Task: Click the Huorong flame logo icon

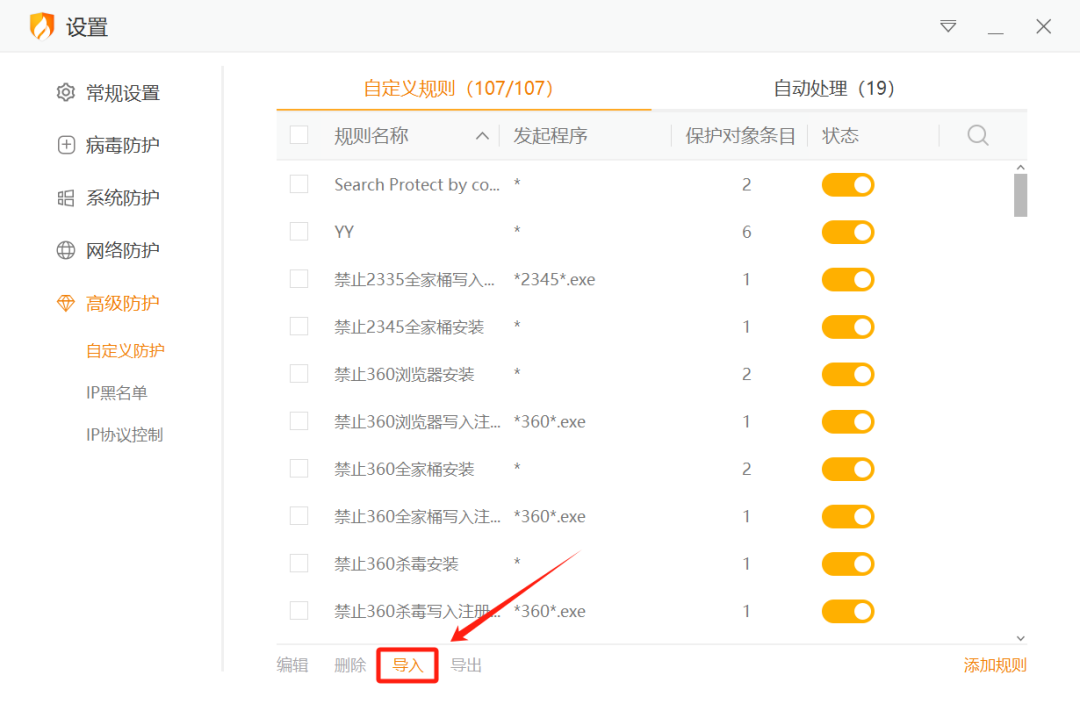Action: (42, 26)
